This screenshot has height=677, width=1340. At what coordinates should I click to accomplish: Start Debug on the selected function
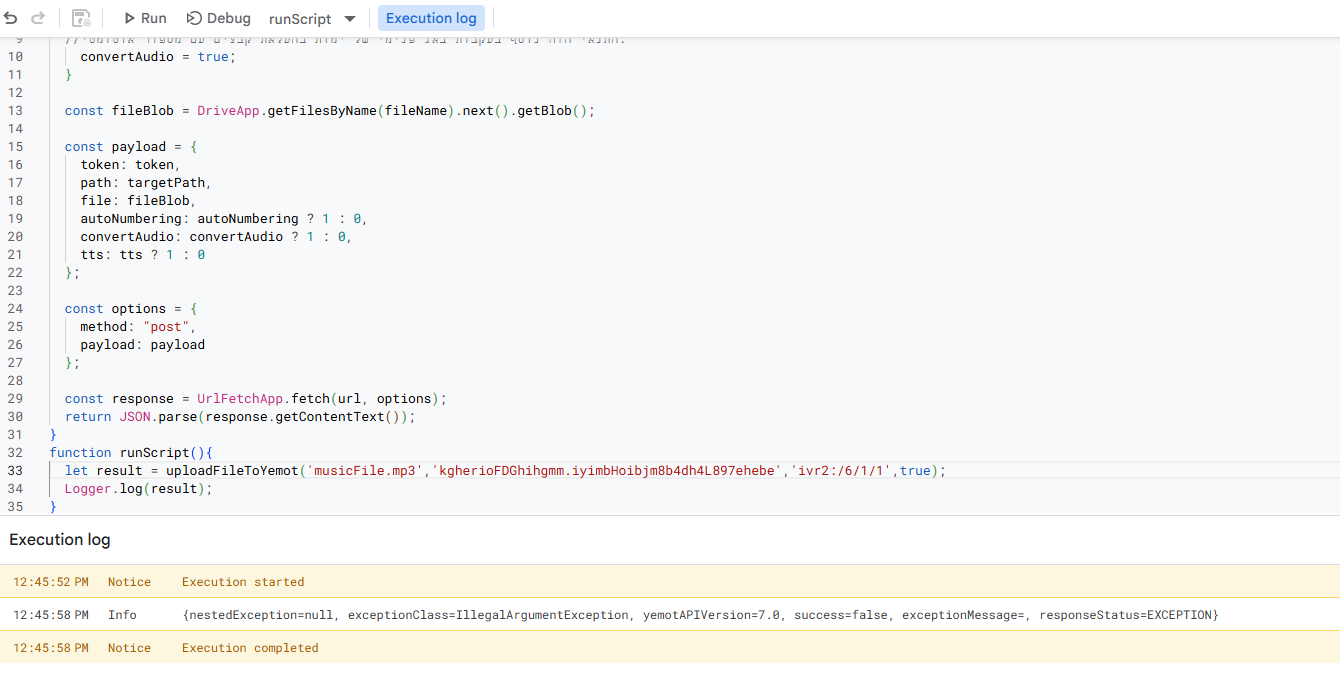pyautogui.click(x=218, y=18)
